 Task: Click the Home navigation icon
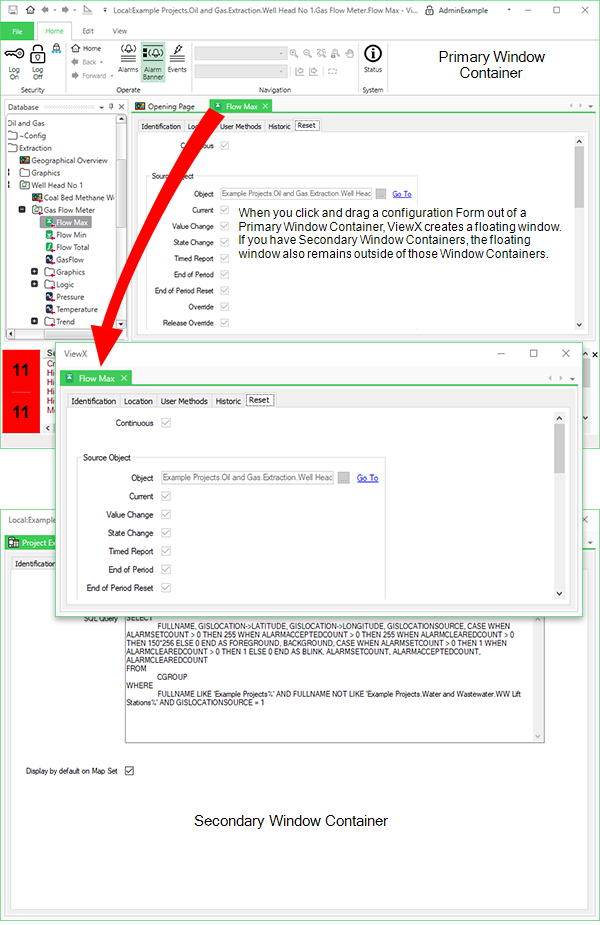[x=75, y=48]
